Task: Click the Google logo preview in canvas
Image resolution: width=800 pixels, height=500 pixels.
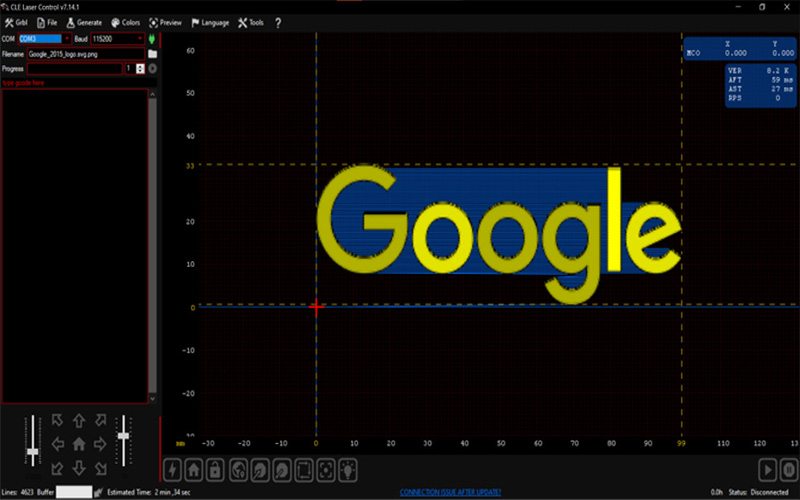Action: coord(499,234)
